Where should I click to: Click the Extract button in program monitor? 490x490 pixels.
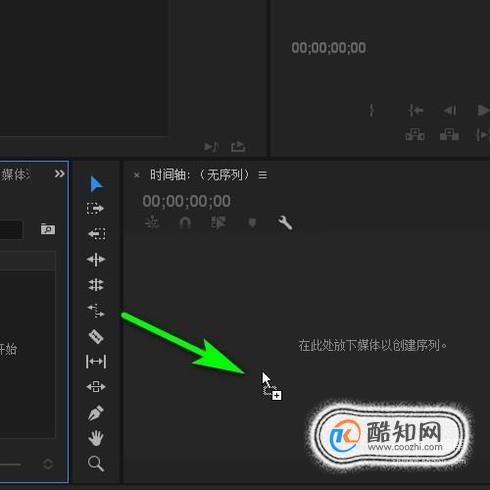[x=449, y=135]
